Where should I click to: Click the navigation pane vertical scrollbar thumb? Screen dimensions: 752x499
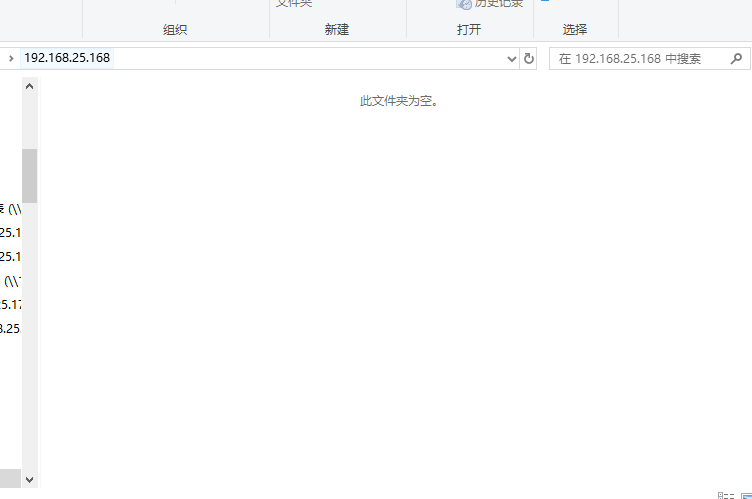pos(29,176)
